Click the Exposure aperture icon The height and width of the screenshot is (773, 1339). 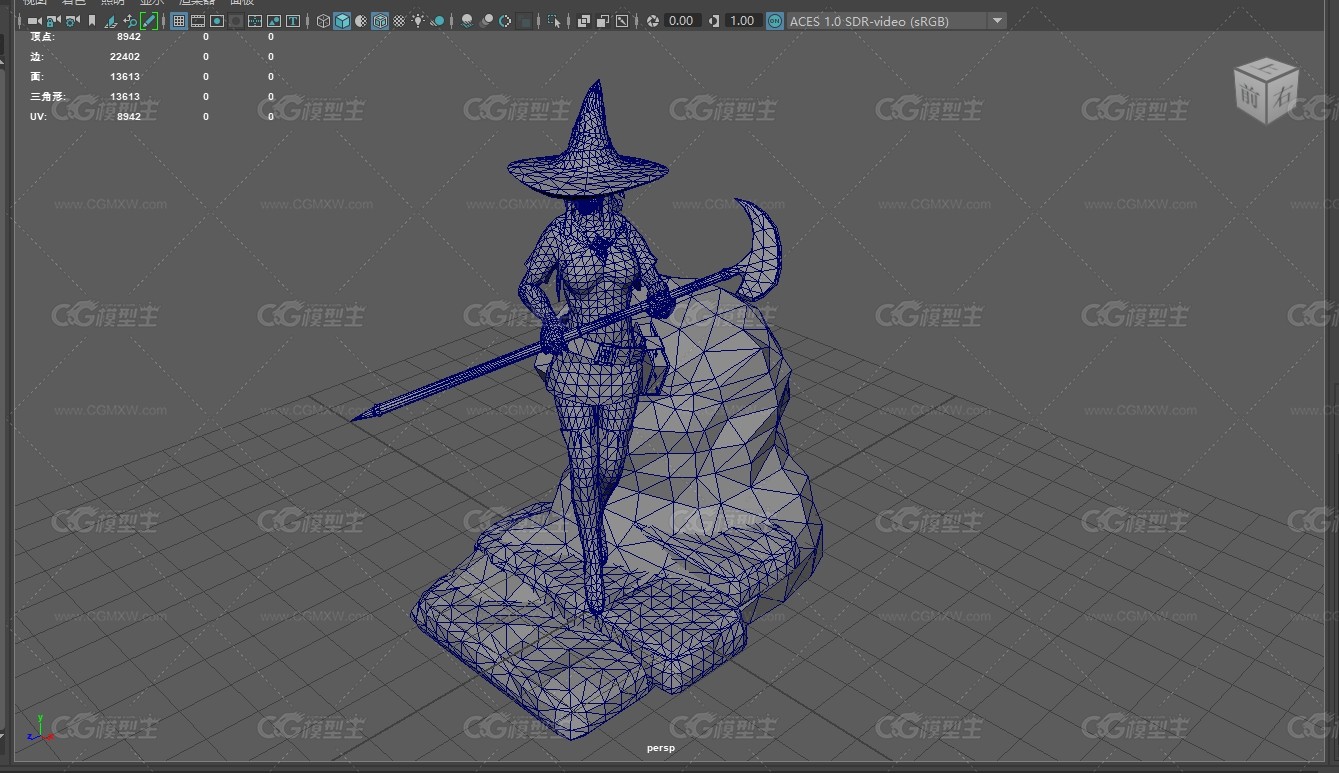652,20
